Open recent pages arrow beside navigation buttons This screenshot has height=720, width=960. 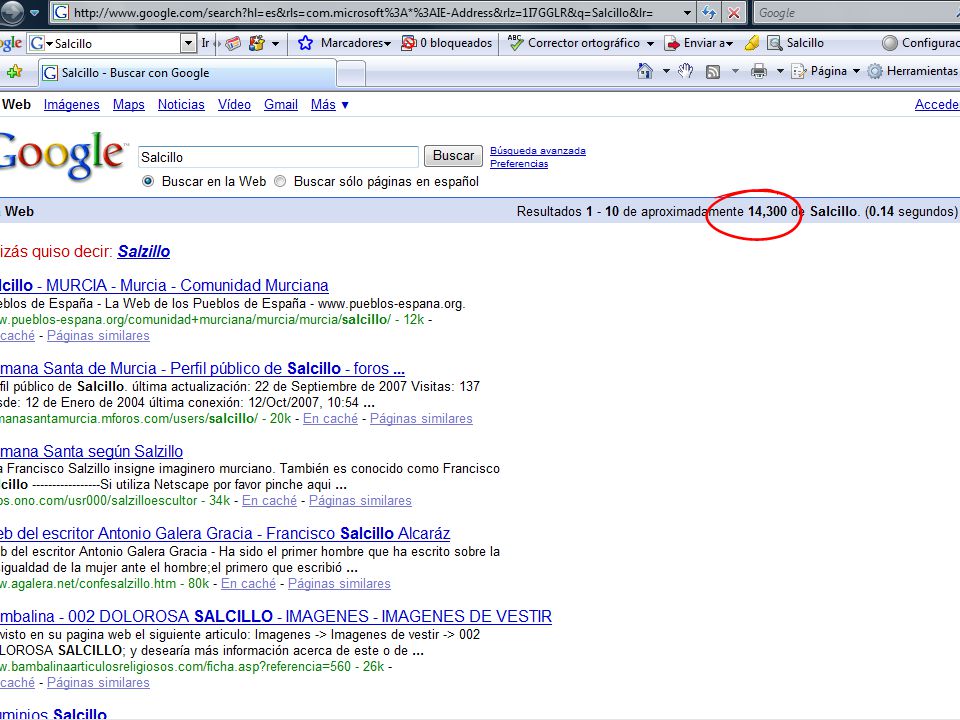point(34,12)
